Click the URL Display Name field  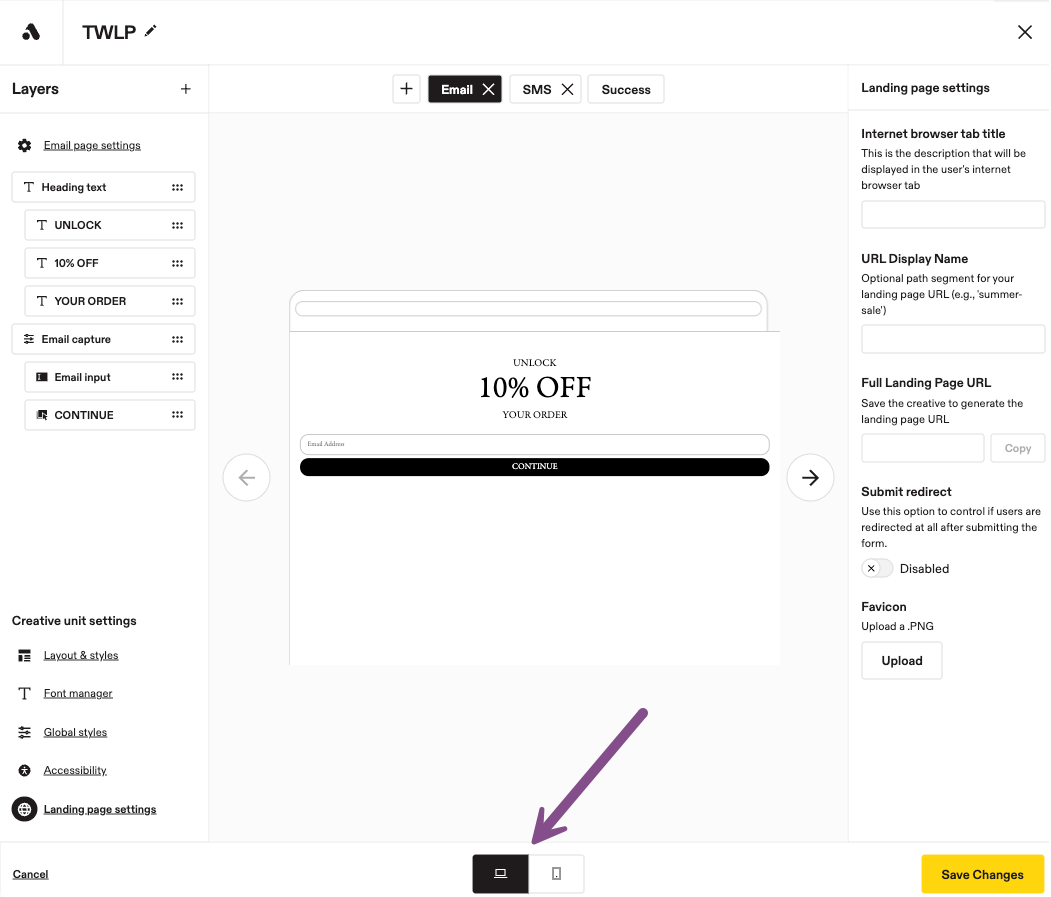pos(952,339)
